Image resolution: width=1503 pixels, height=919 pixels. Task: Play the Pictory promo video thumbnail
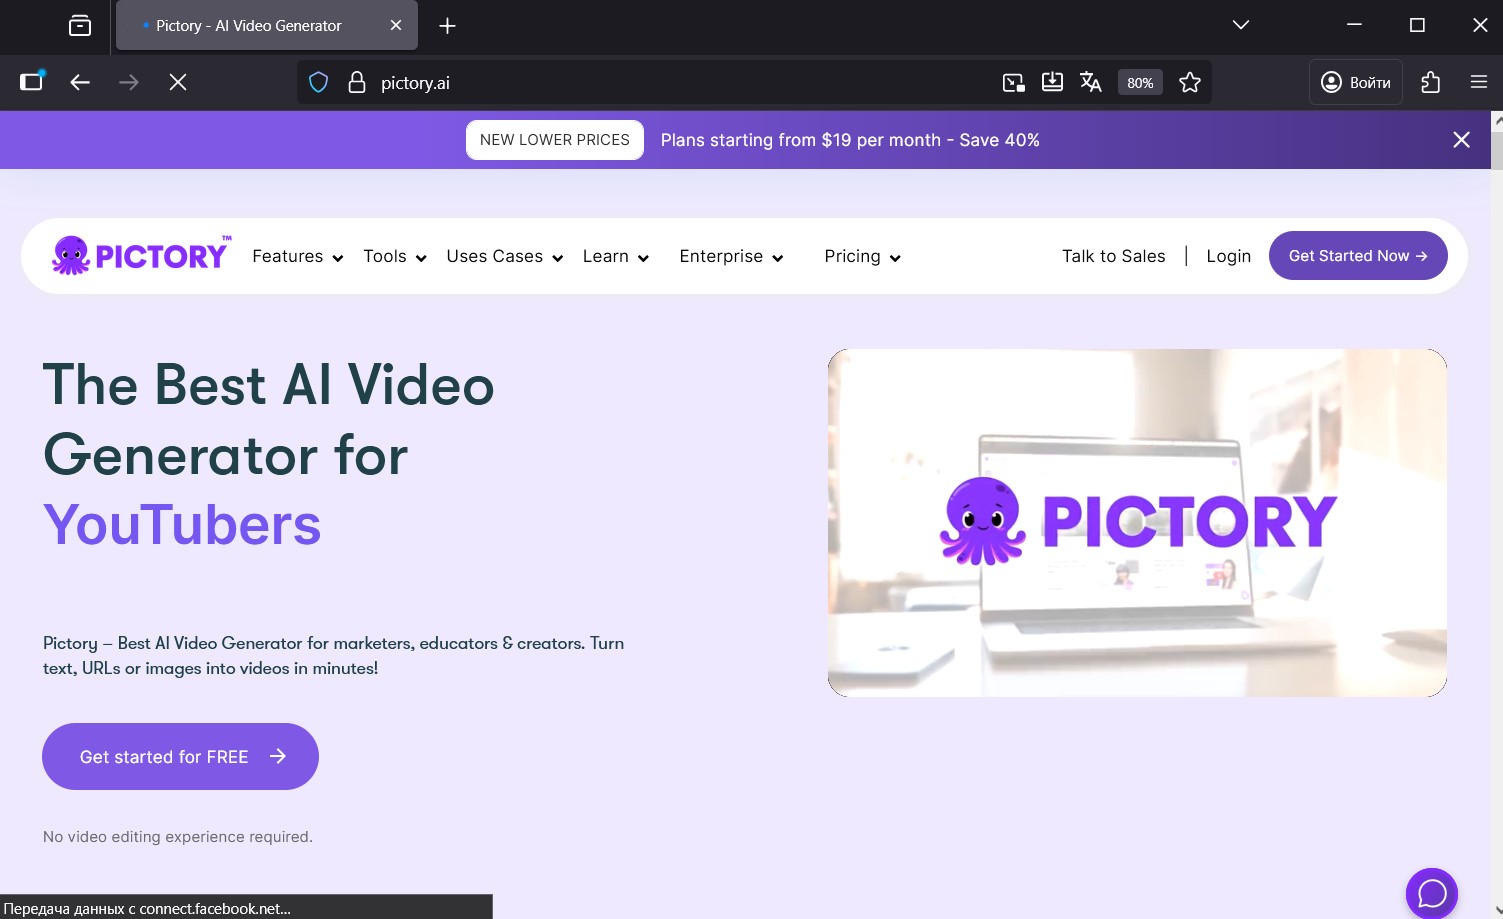1137,523
